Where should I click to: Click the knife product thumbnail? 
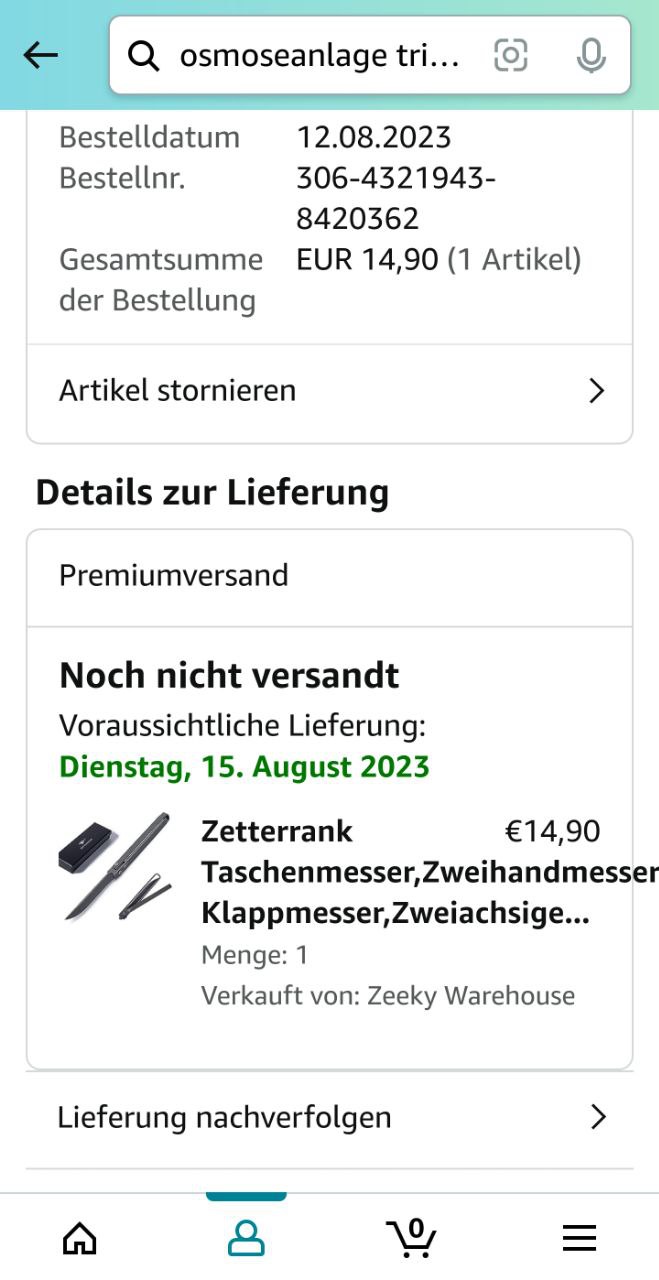[115, 866]
